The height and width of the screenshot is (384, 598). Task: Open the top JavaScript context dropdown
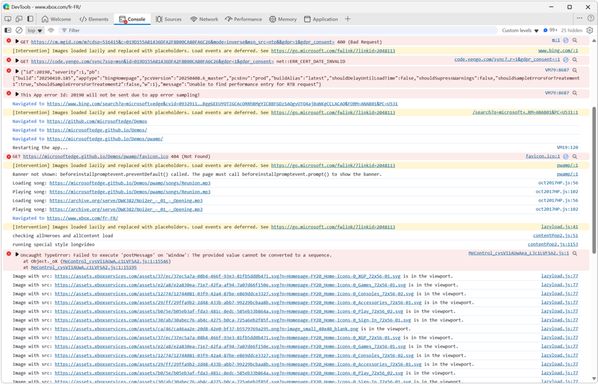[35, 30]
